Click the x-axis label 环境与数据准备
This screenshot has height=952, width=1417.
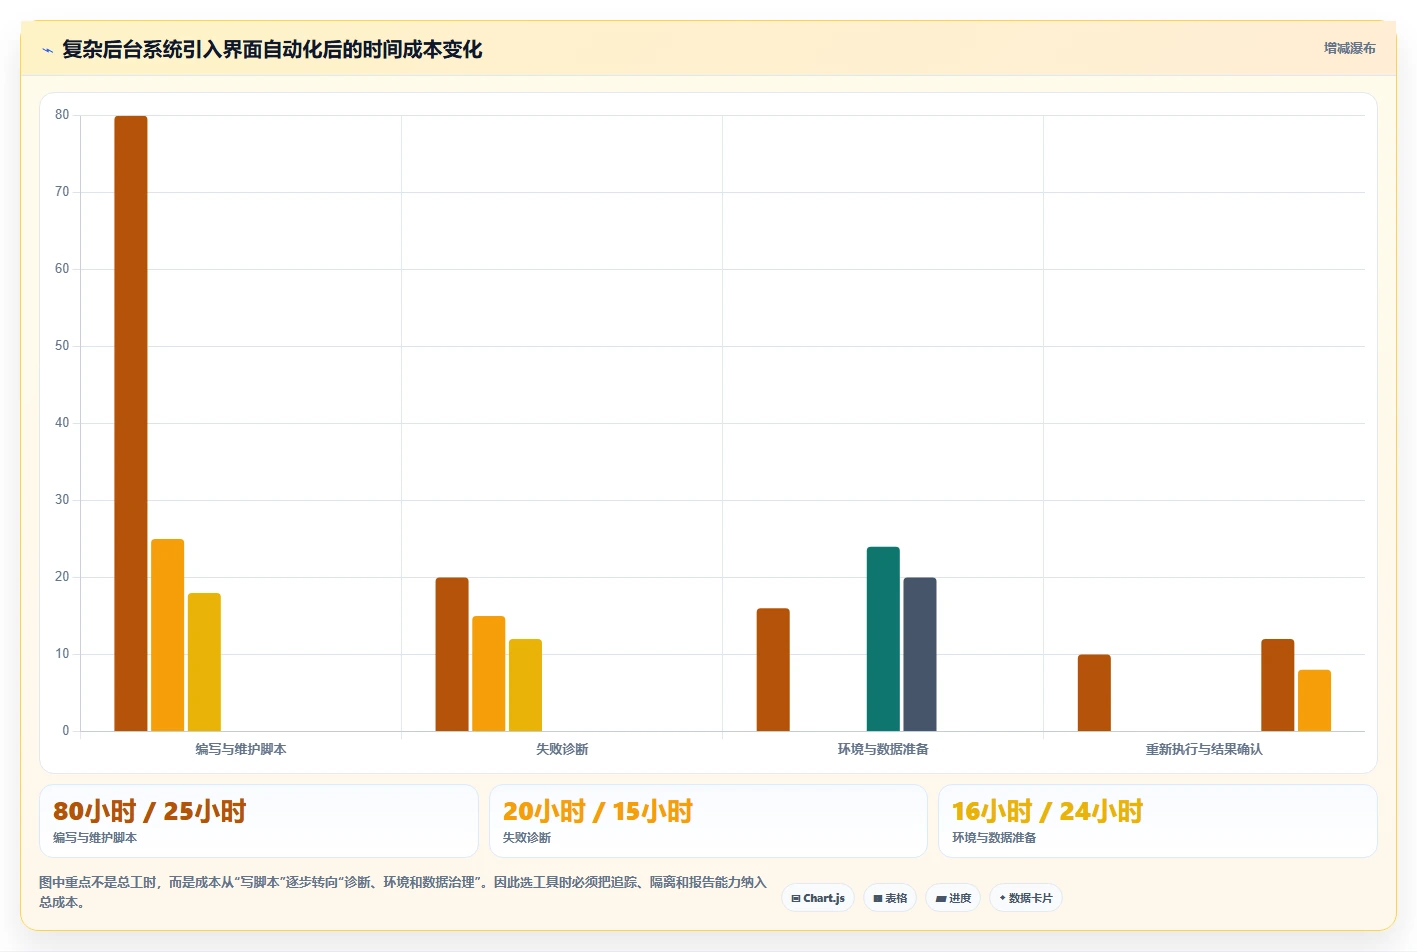click(x=883, y=749)
